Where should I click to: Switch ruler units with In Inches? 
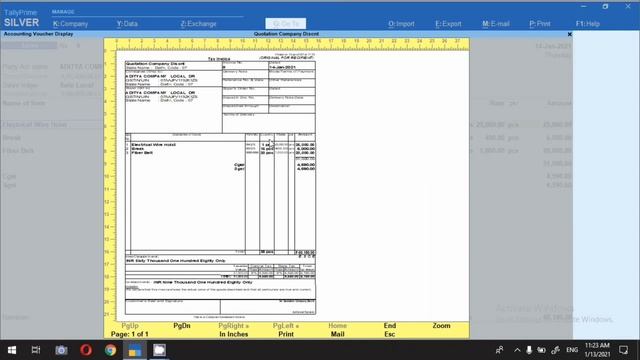[x=233, y=334]
